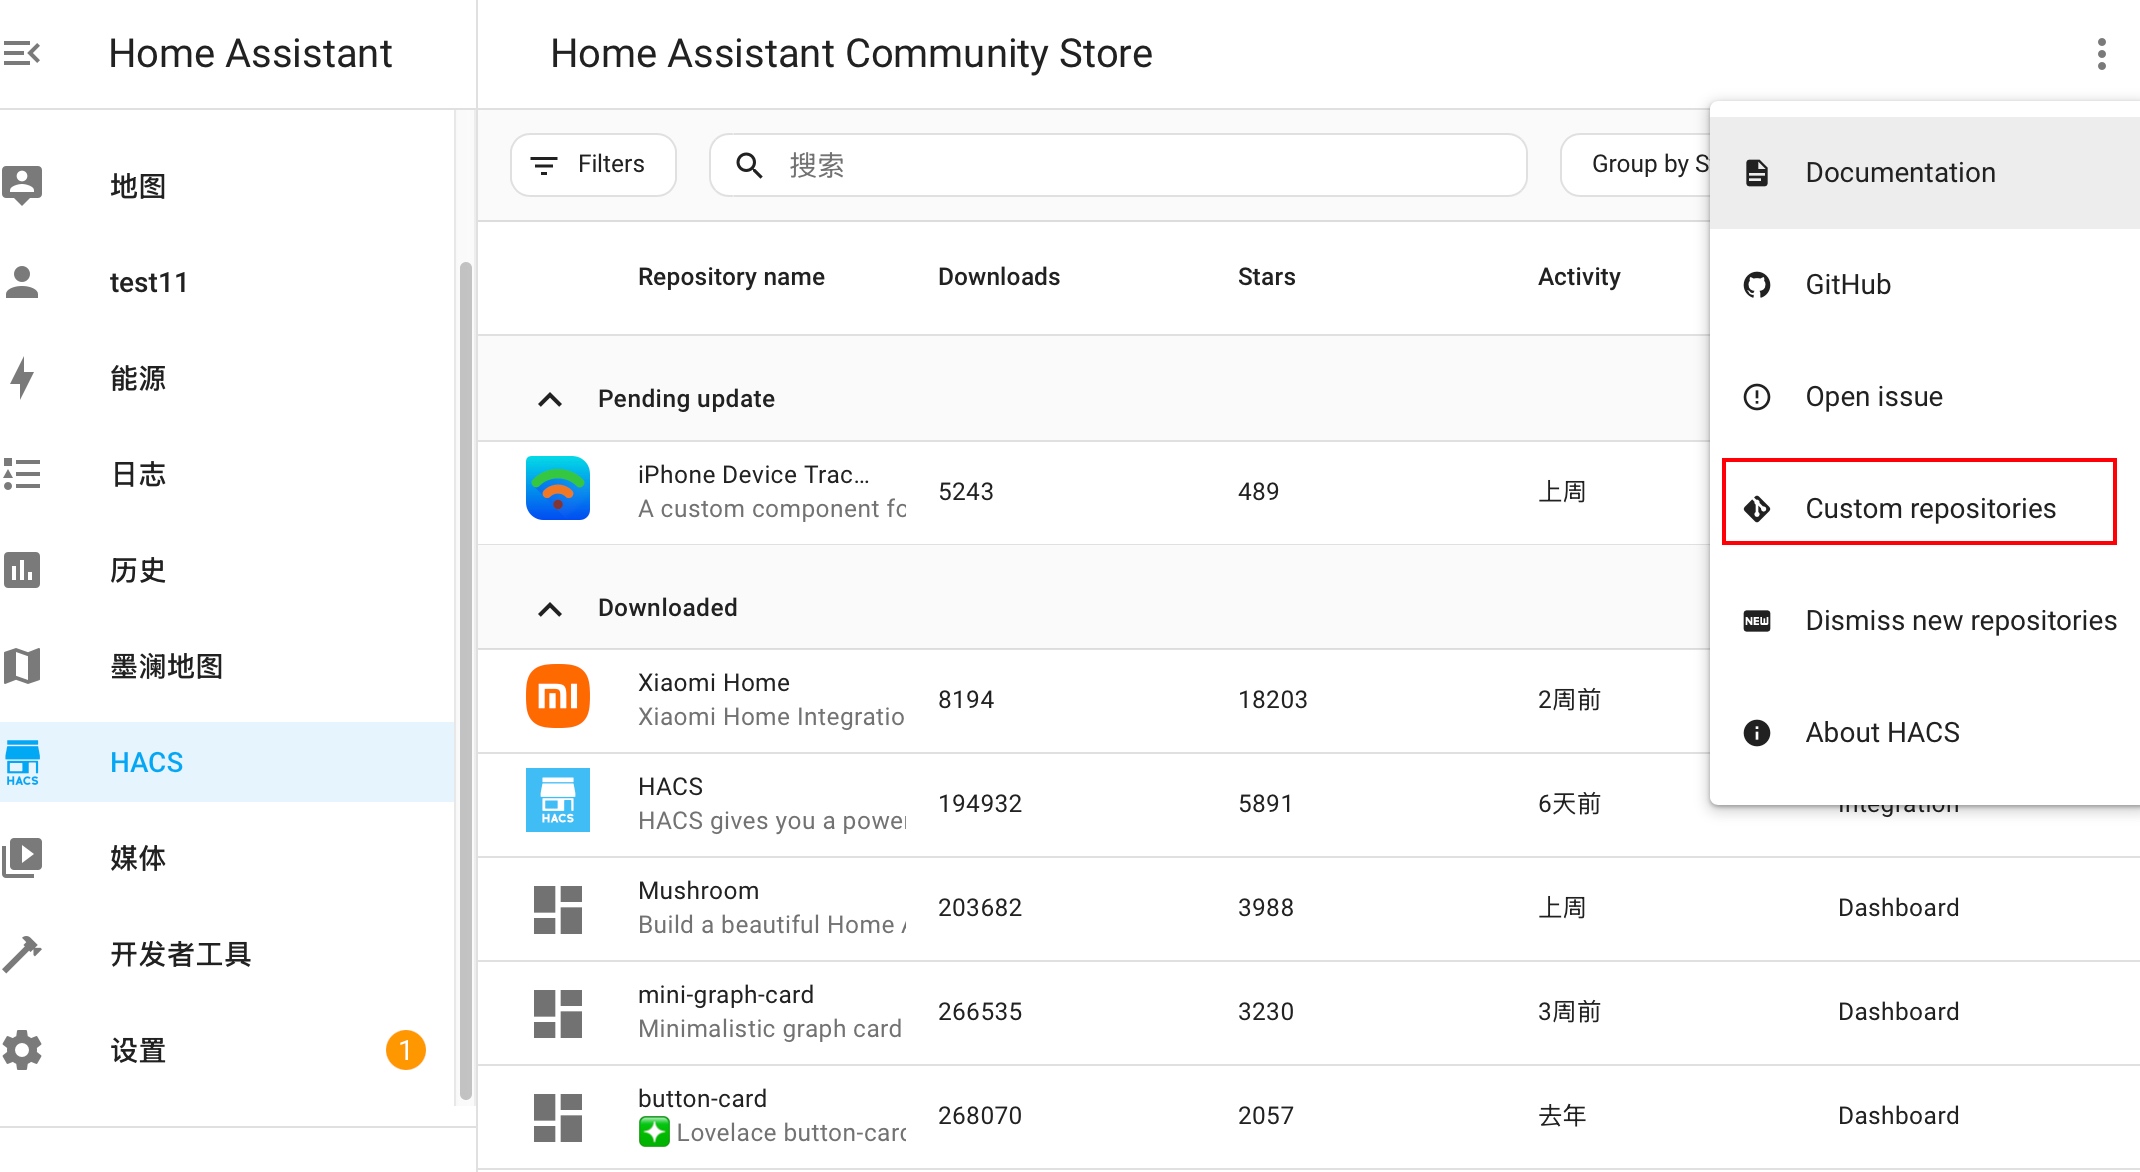Click the Filters button
Image resolution: width=2140 pixels, height=1172 pixels.
593,165
